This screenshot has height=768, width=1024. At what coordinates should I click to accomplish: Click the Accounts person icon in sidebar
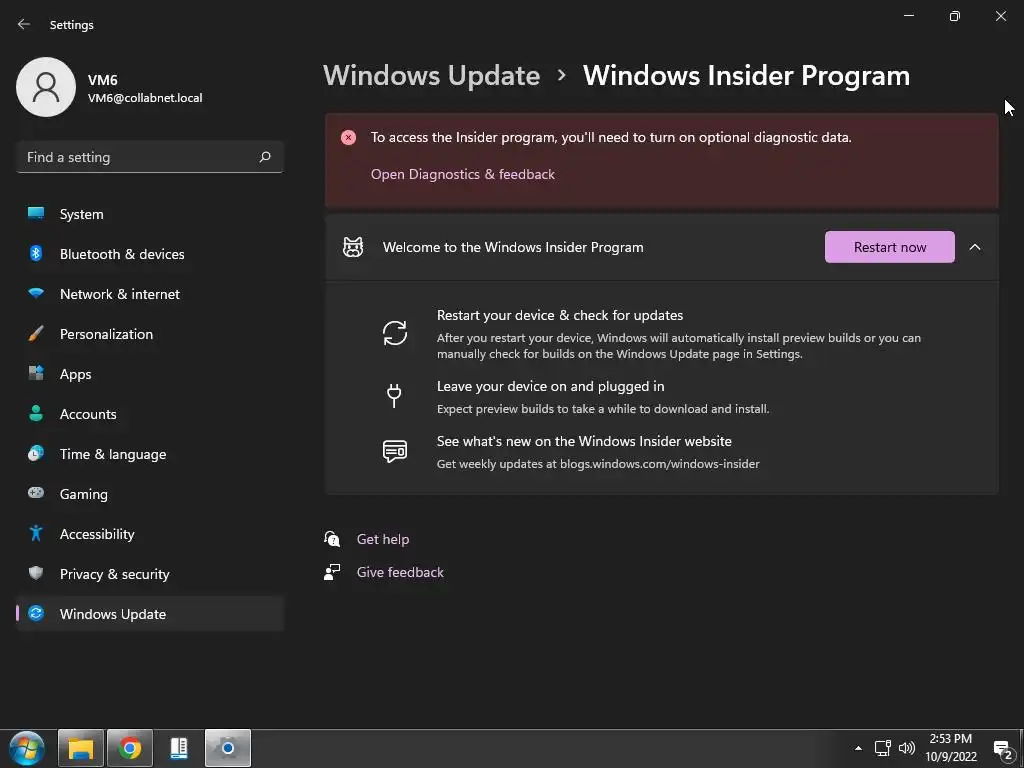coord(36,413)
